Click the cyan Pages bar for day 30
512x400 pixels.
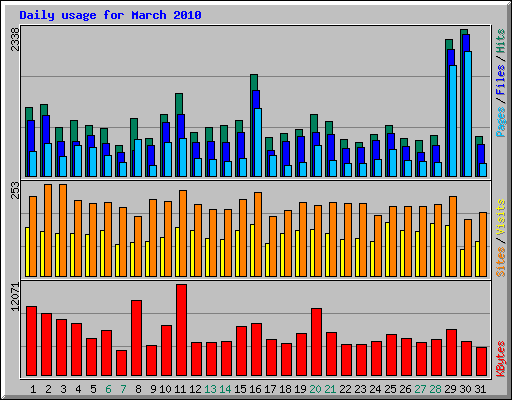tap(468, 114)
